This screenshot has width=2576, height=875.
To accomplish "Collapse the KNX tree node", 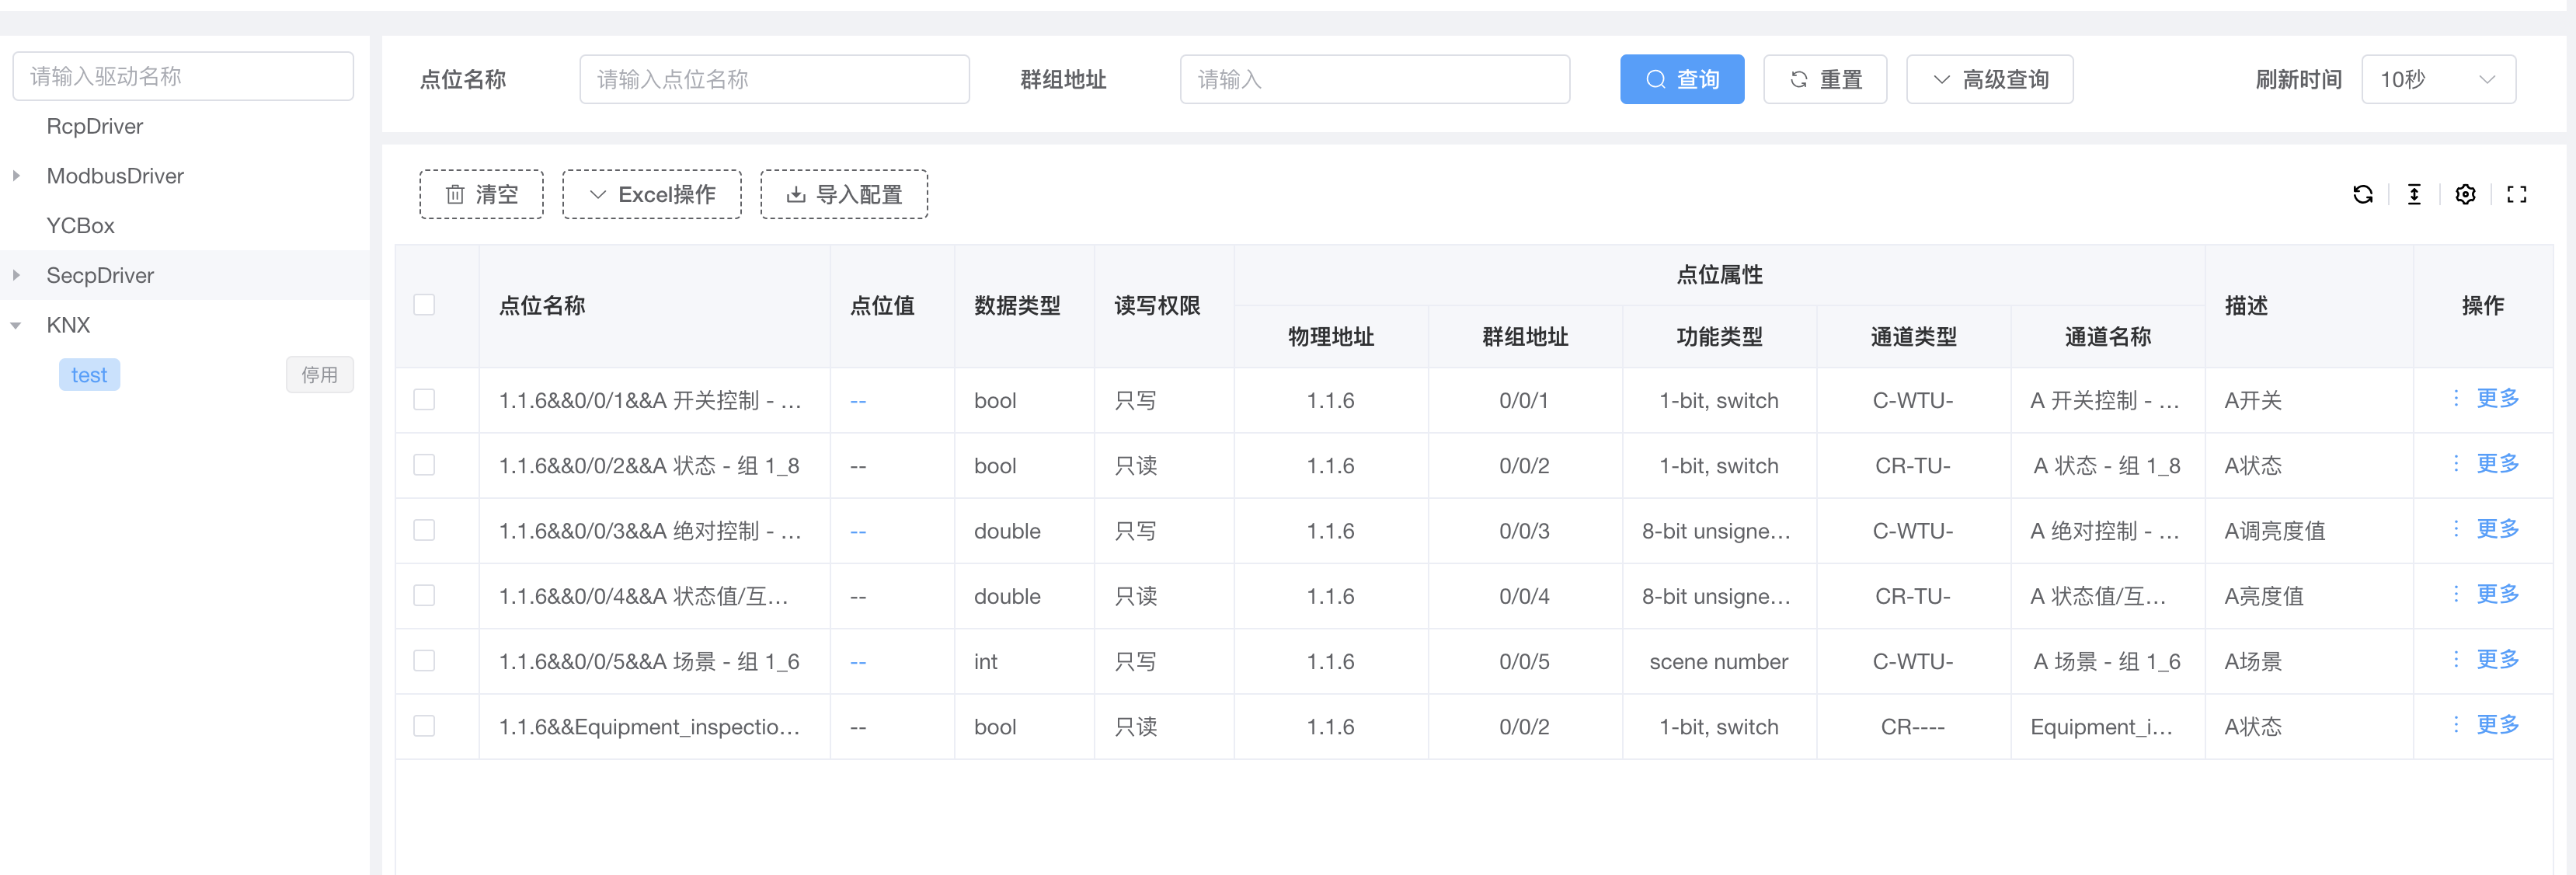I will pos(16,325).
